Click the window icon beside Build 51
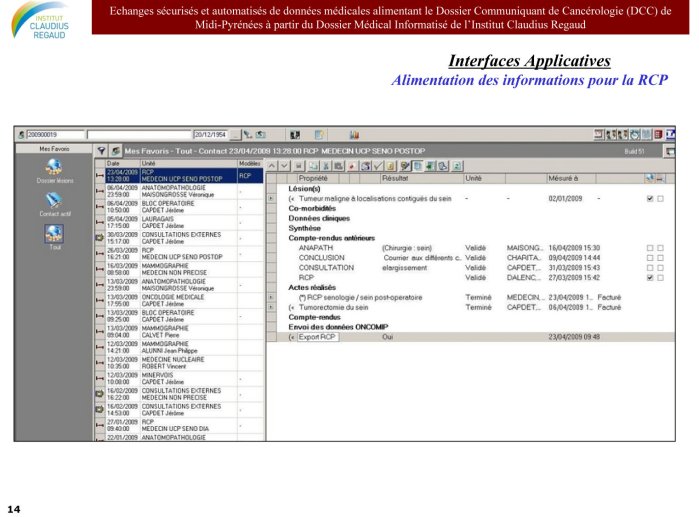699x517 pixels. tap(670, 152)
